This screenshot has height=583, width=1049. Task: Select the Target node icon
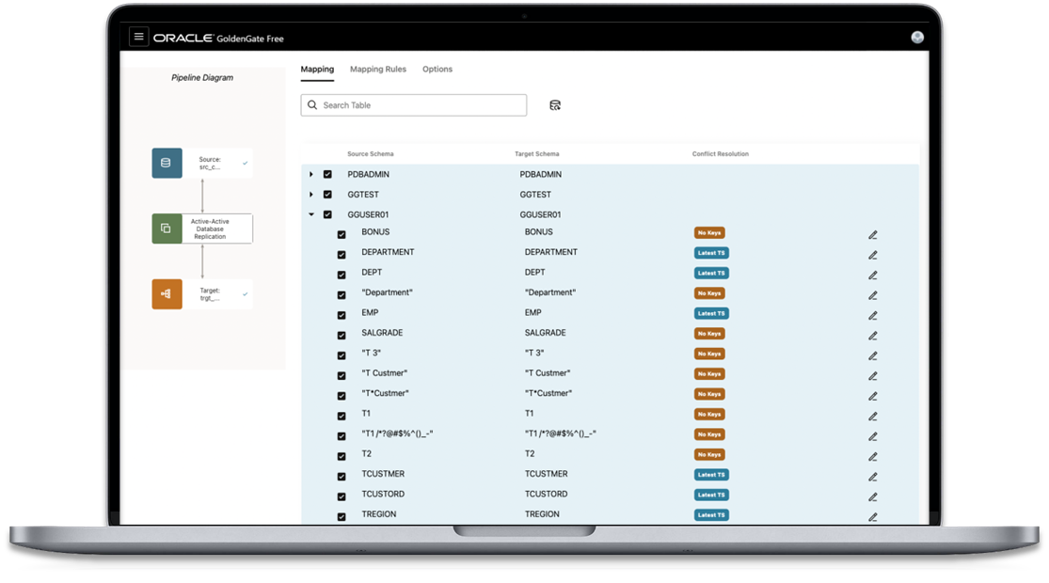[167, 294]
